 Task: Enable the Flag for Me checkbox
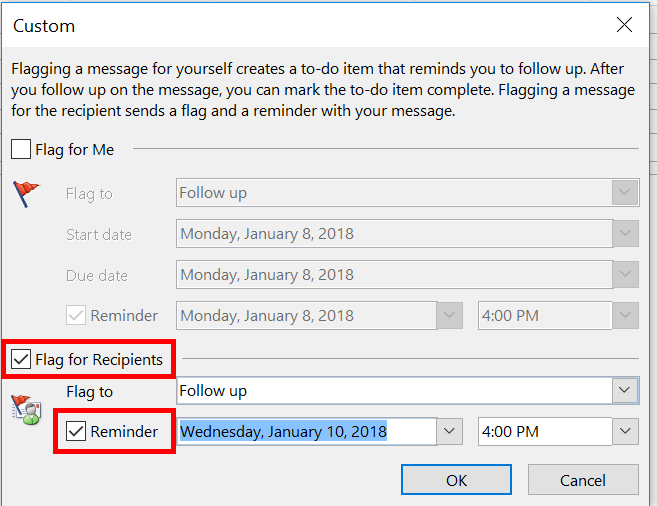21,150
